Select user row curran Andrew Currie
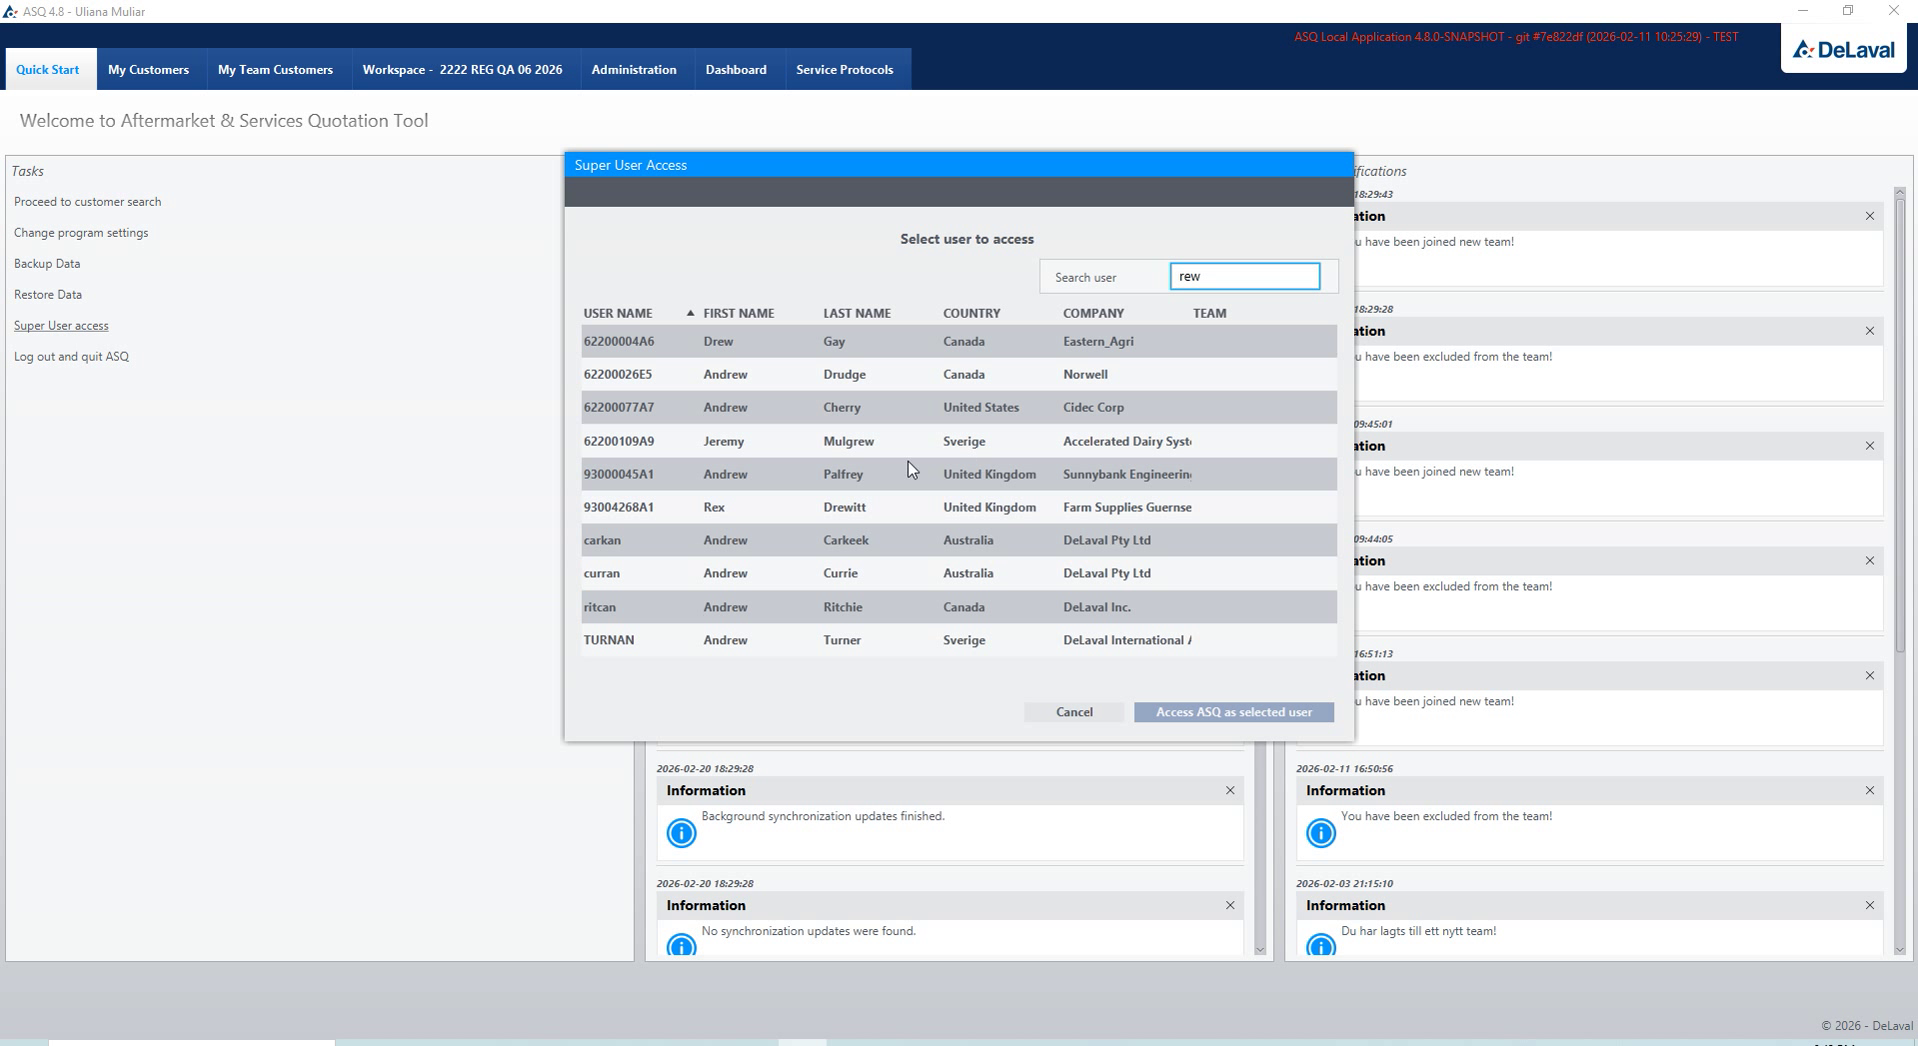The height and width of the screenshot is (1046, 1918). click(959, 573)
